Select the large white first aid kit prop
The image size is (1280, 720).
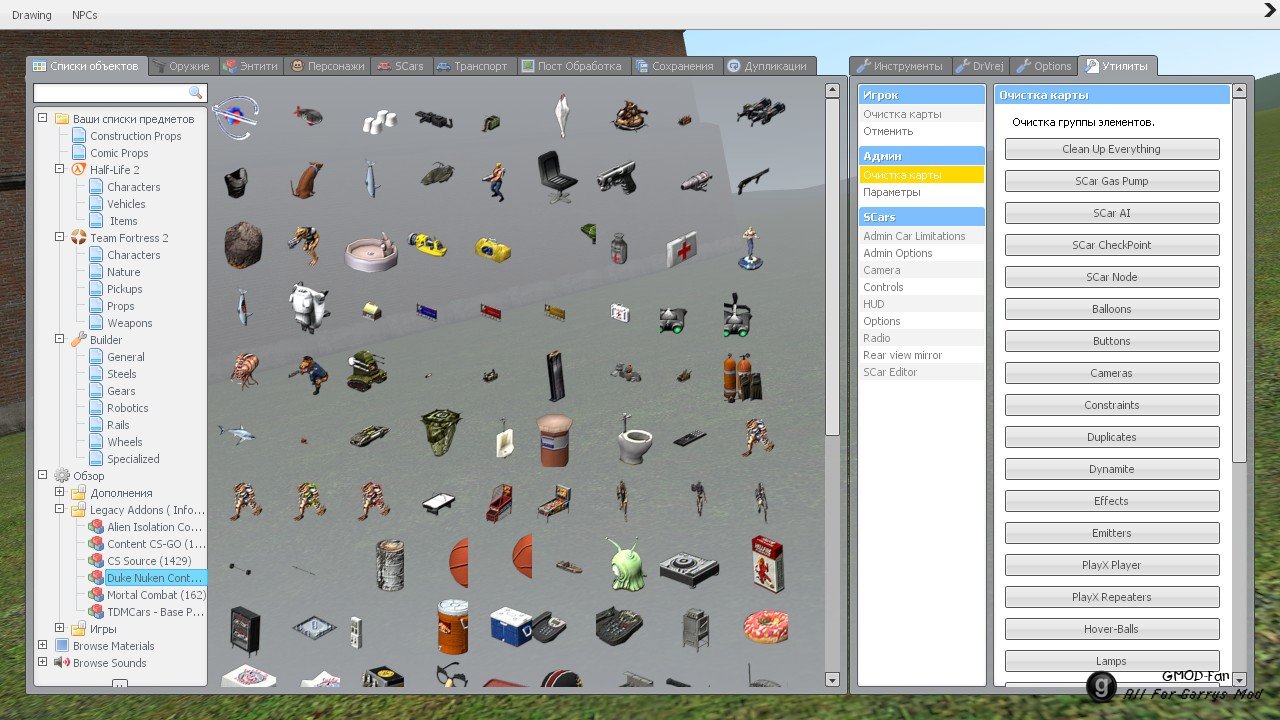coord(682,247)
